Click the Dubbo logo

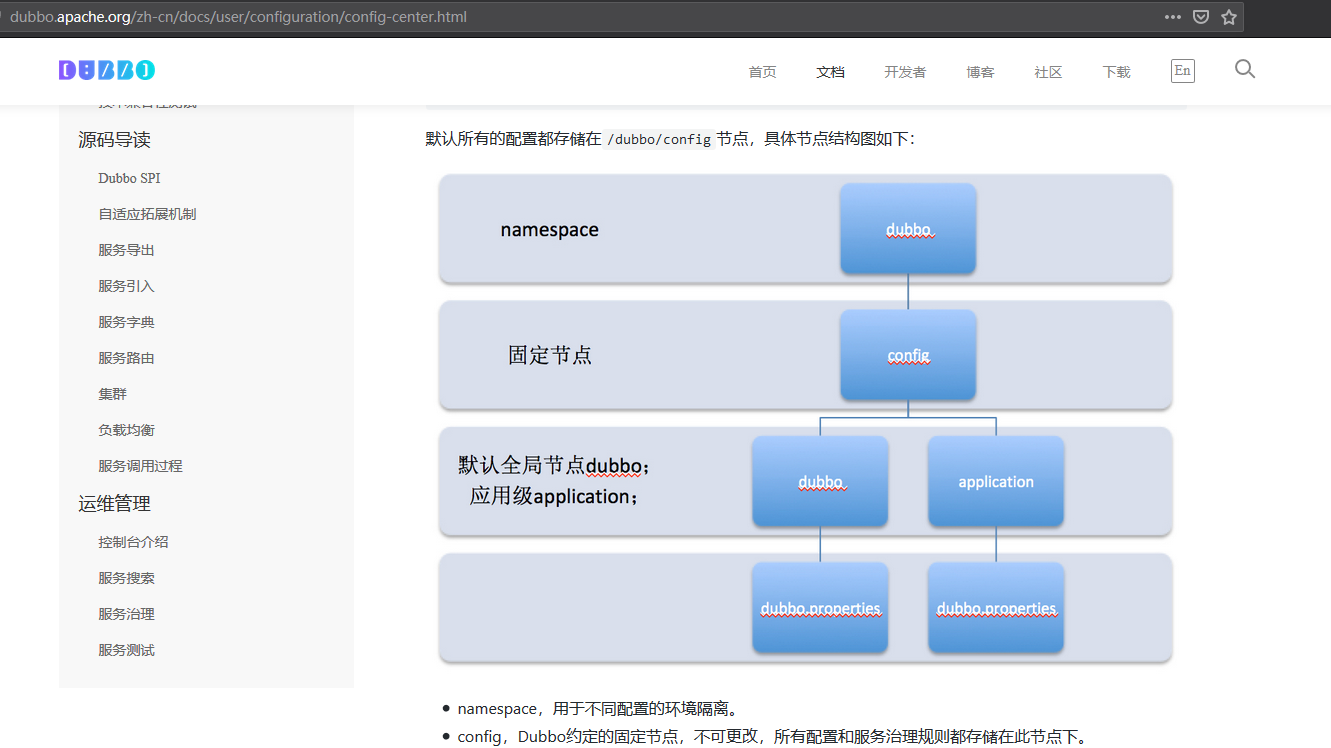[x=107, y=70]
